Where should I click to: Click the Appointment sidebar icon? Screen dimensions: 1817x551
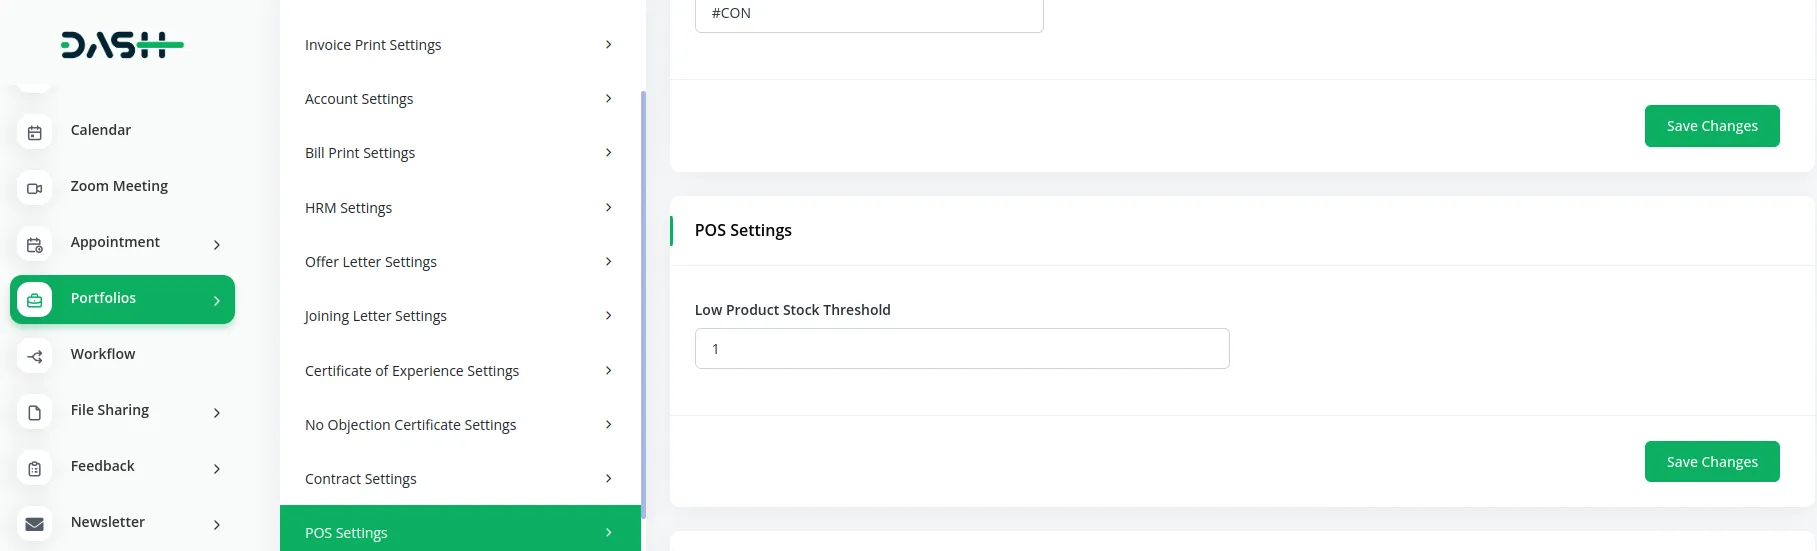(x=35, y=244)
